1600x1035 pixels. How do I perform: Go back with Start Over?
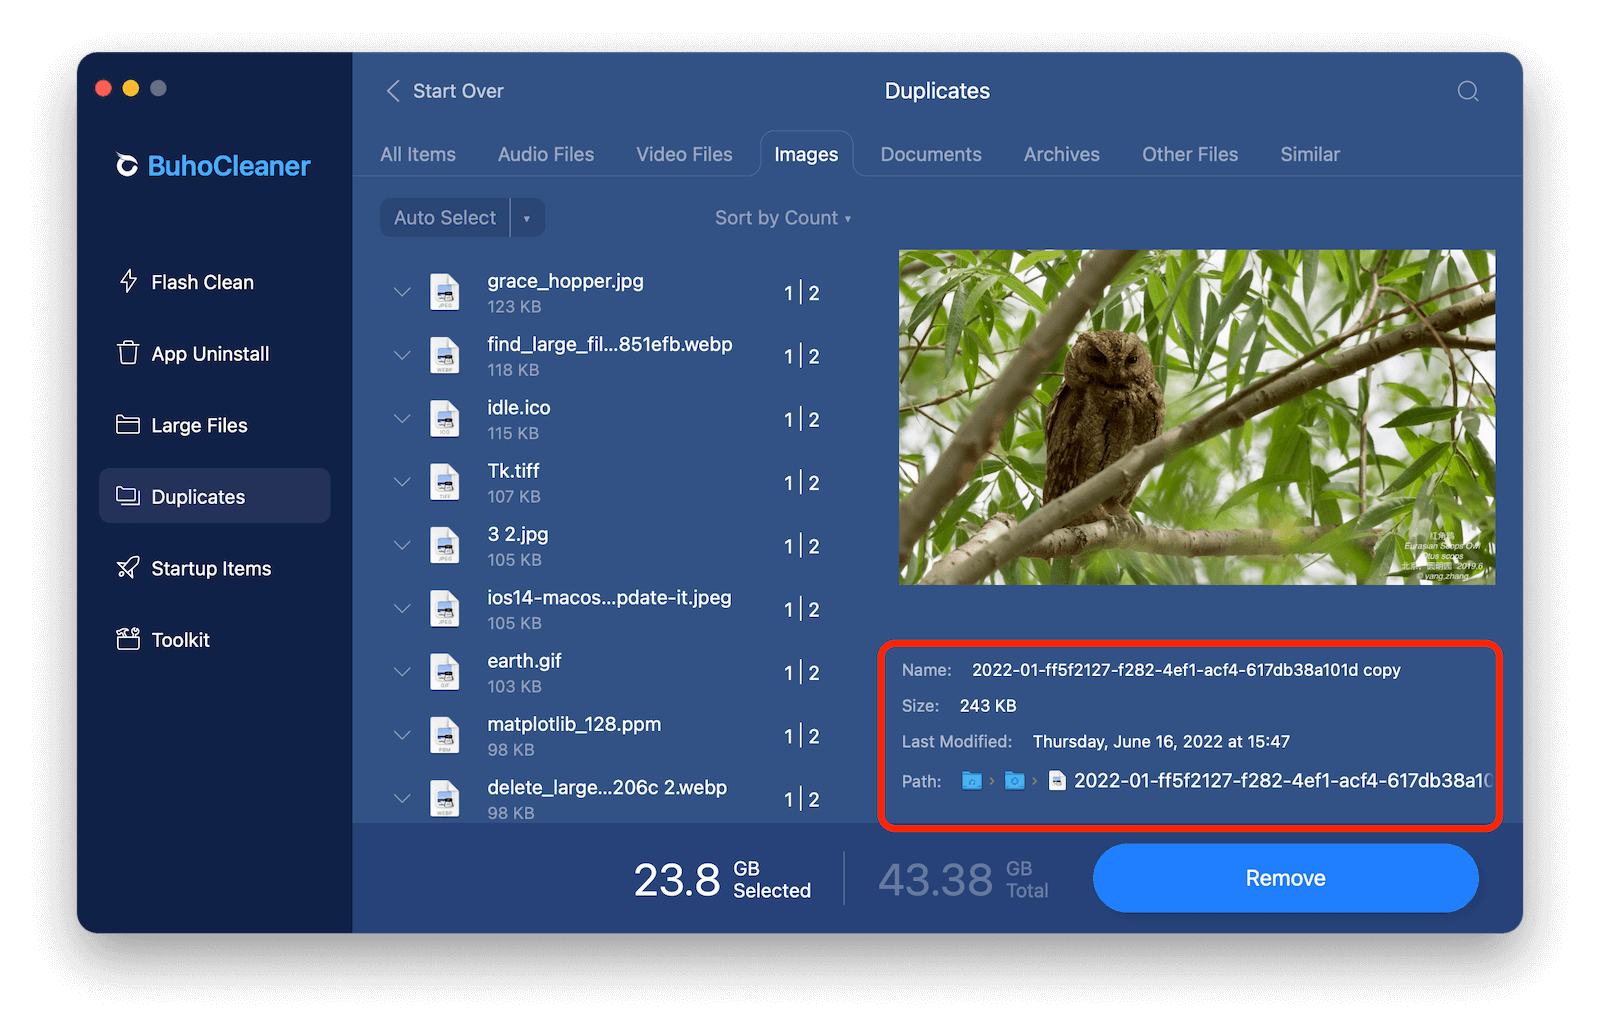tap(445, 91)
